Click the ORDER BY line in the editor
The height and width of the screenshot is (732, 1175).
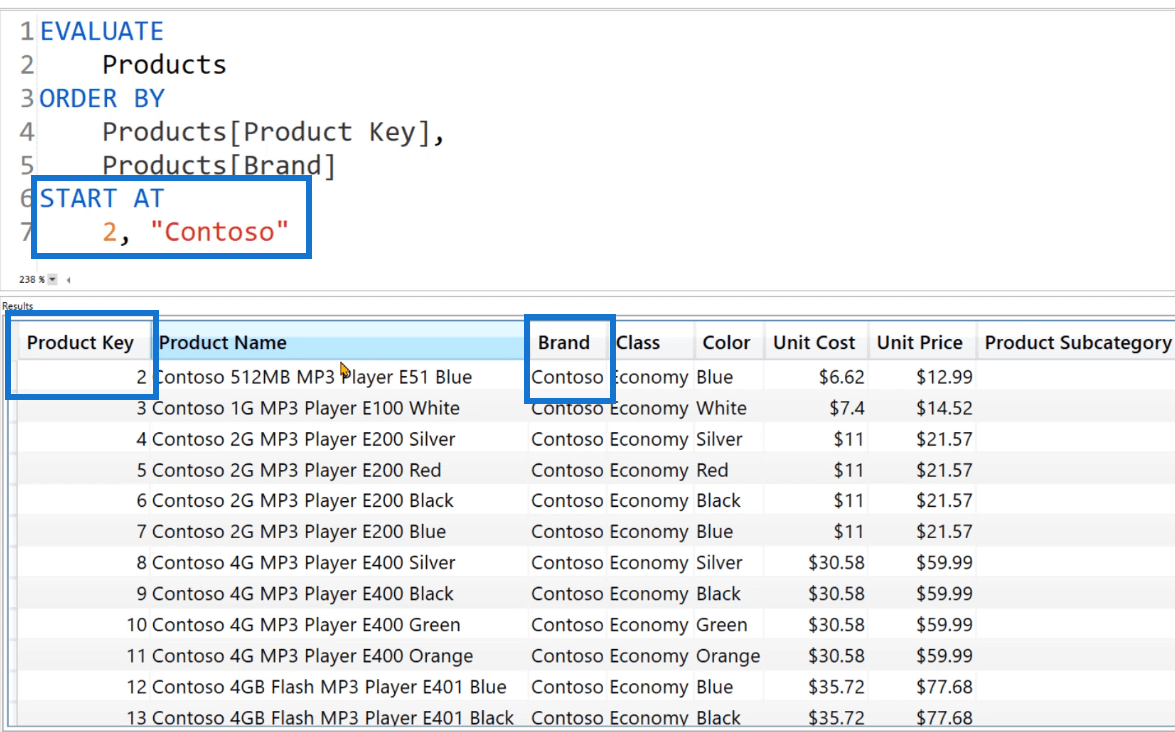(102, 99)
